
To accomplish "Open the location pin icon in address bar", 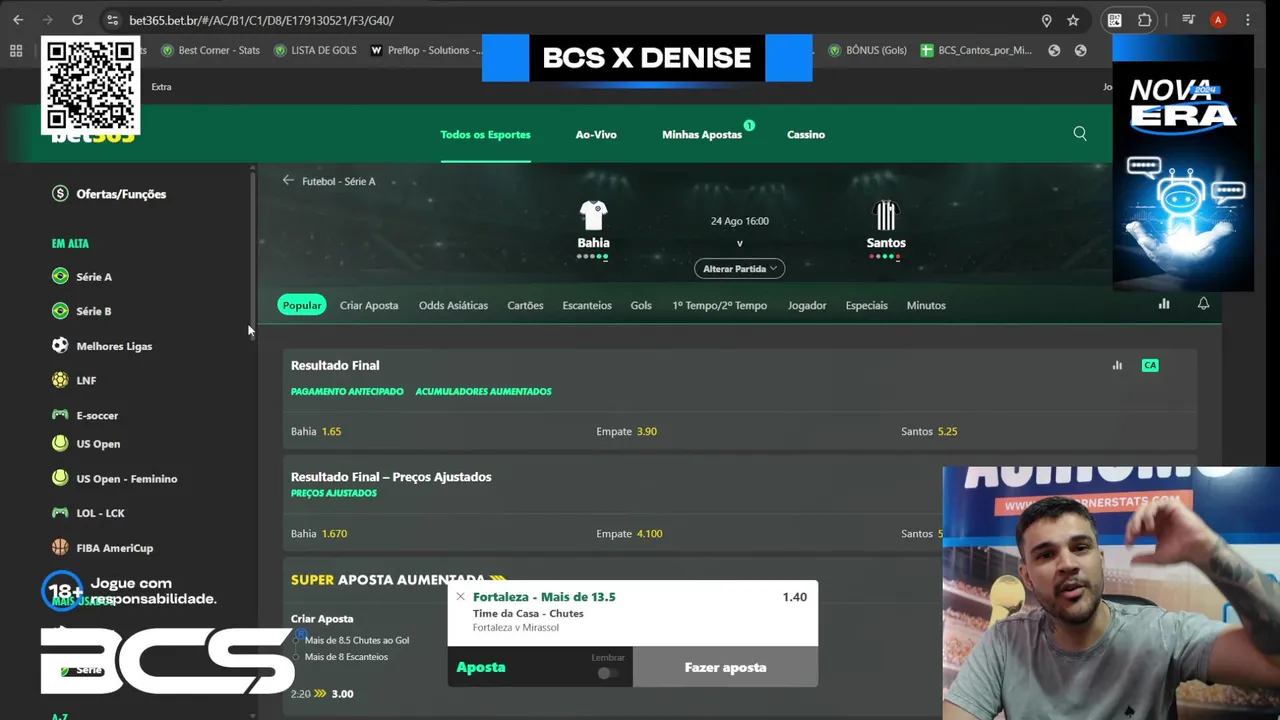I will tap(1046, 20).
